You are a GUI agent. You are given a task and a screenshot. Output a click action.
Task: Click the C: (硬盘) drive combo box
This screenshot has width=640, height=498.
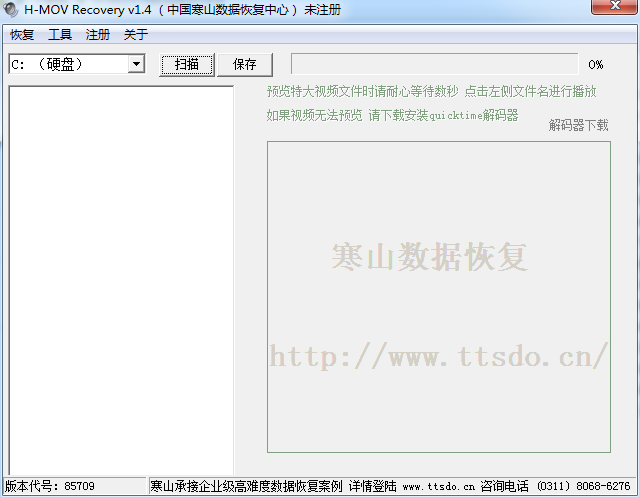coord(68,64)
